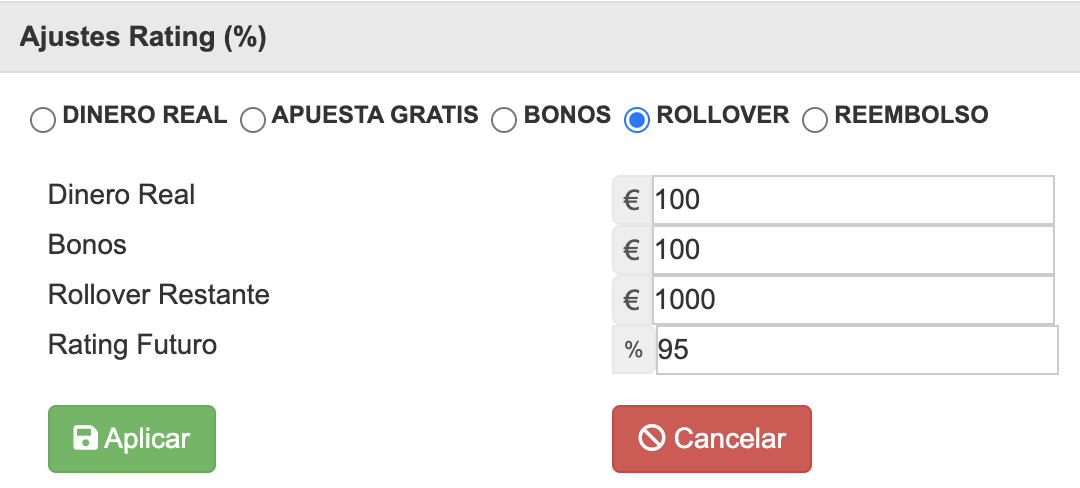Select the DINERO REAL radio button
This screenshot has width=1080, height=488.
[x=43, y=120]
